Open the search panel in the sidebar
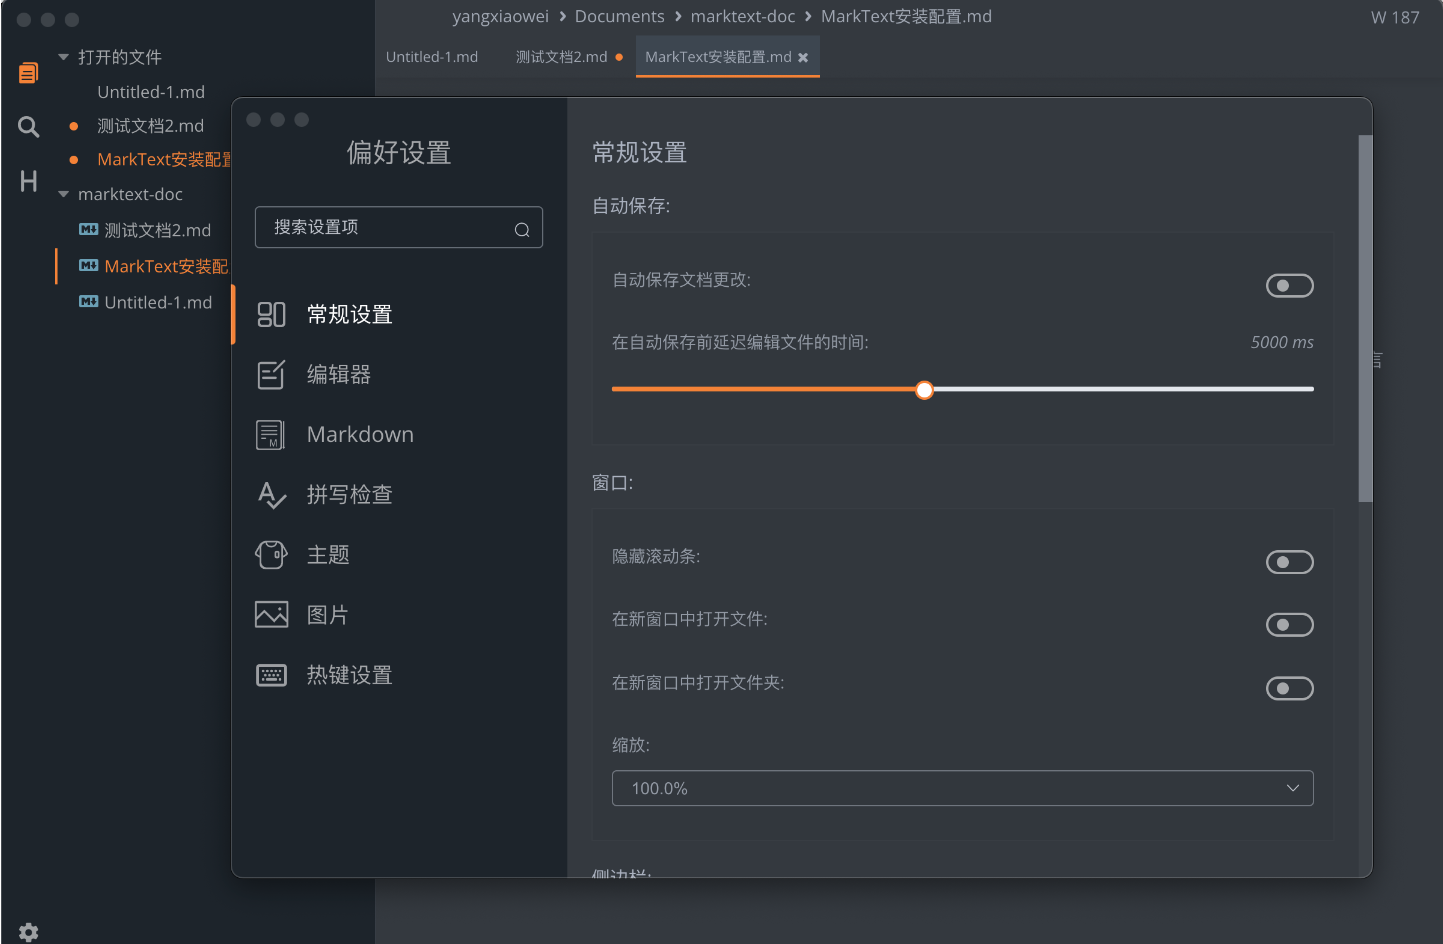Screen dimensions: 1443x944 click(27, 126)
